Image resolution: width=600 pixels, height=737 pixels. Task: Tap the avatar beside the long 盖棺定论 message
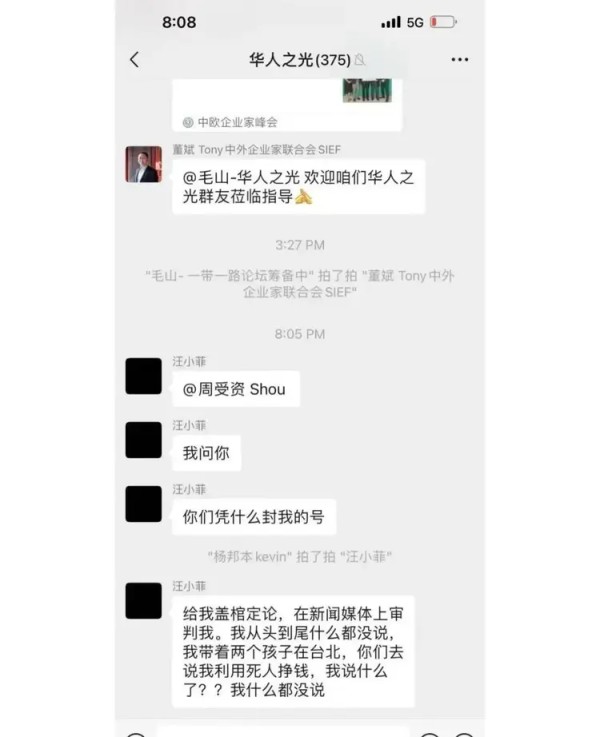tap(144, 601)
